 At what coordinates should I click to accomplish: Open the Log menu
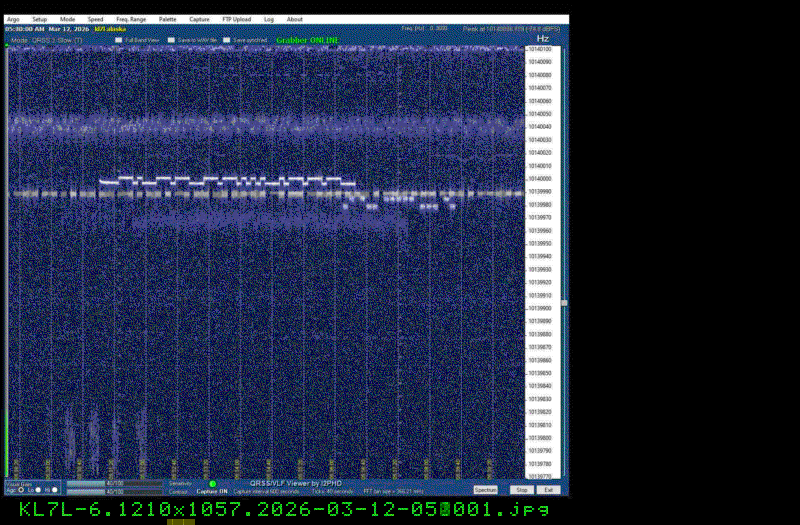tap(269, 19)
